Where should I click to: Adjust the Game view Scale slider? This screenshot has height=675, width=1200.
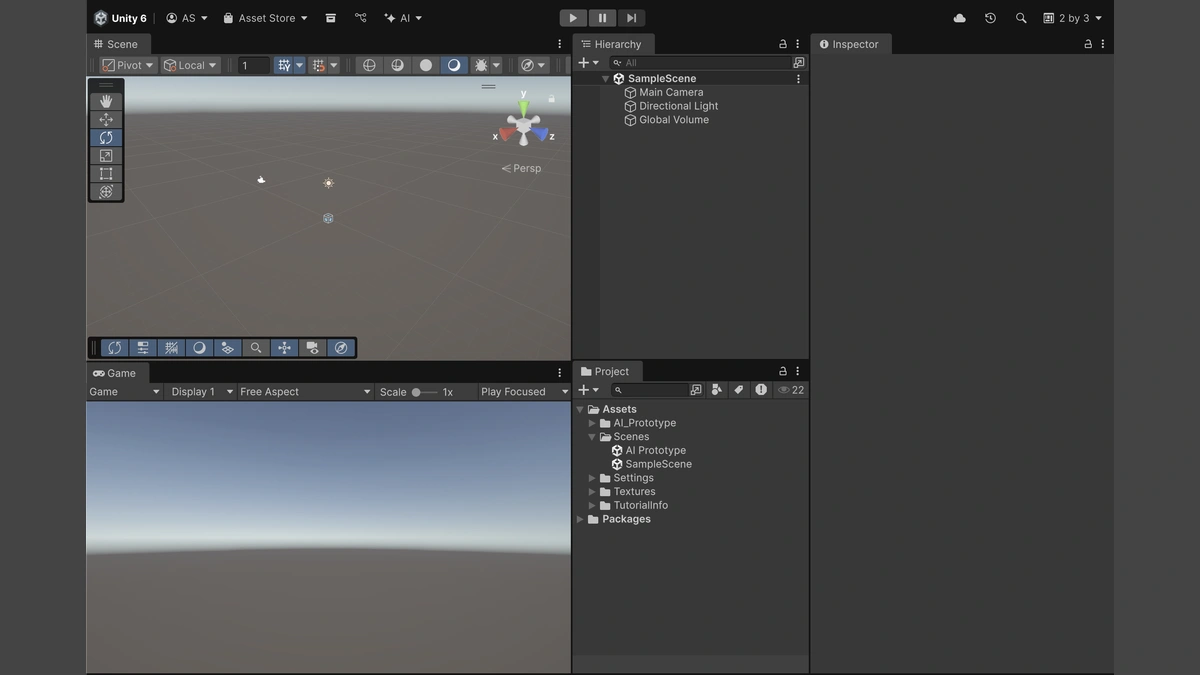click(425, 392)
